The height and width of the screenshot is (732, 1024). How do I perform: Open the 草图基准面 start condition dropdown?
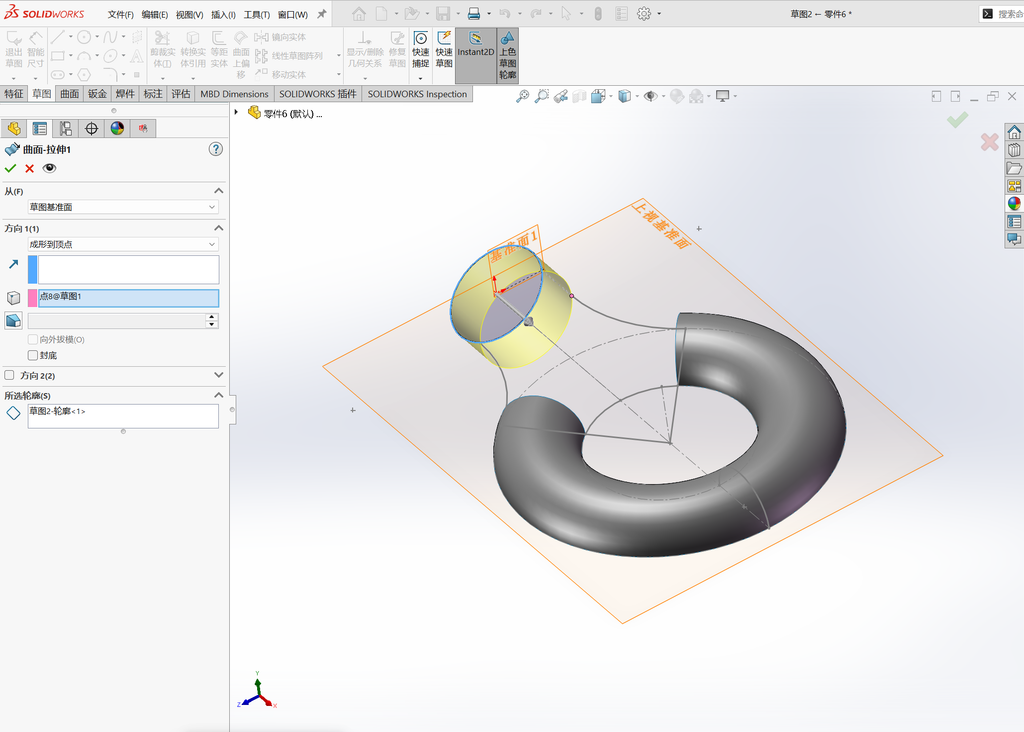pos(123,207)
